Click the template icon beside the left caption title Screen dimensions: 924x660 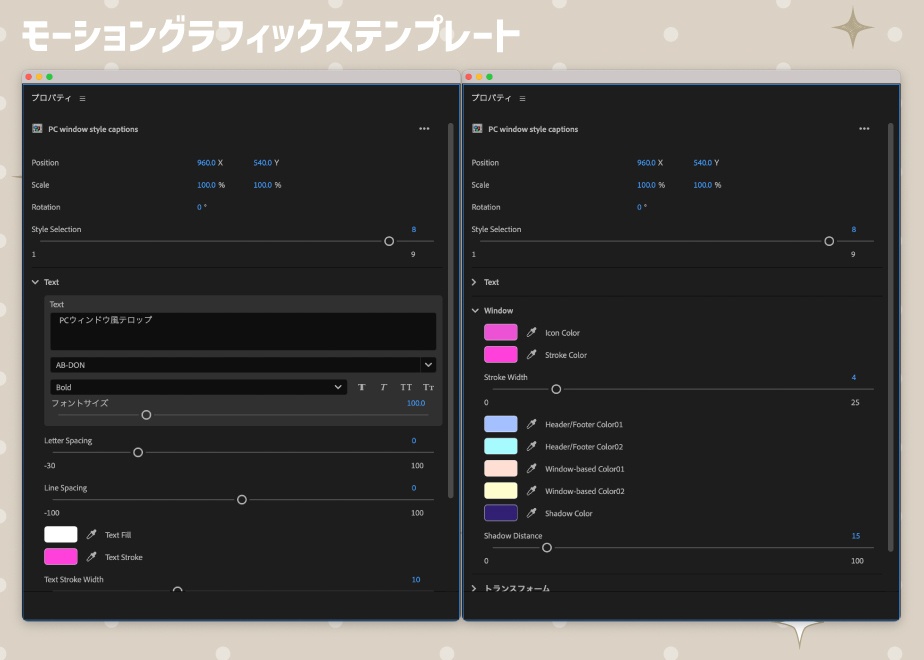coord(37,128)
